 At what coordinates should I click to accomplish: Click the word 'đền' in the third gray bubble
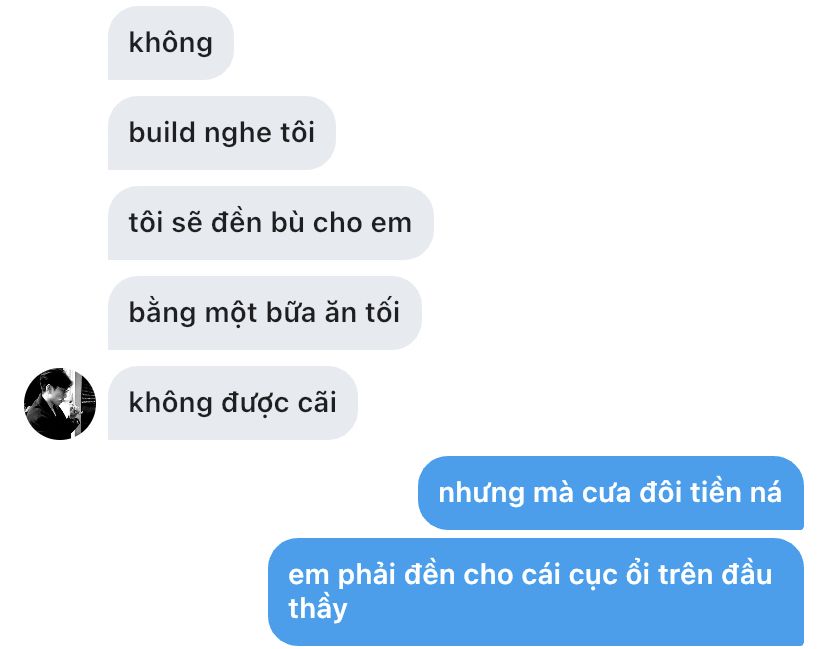click(x=236, y=222)
